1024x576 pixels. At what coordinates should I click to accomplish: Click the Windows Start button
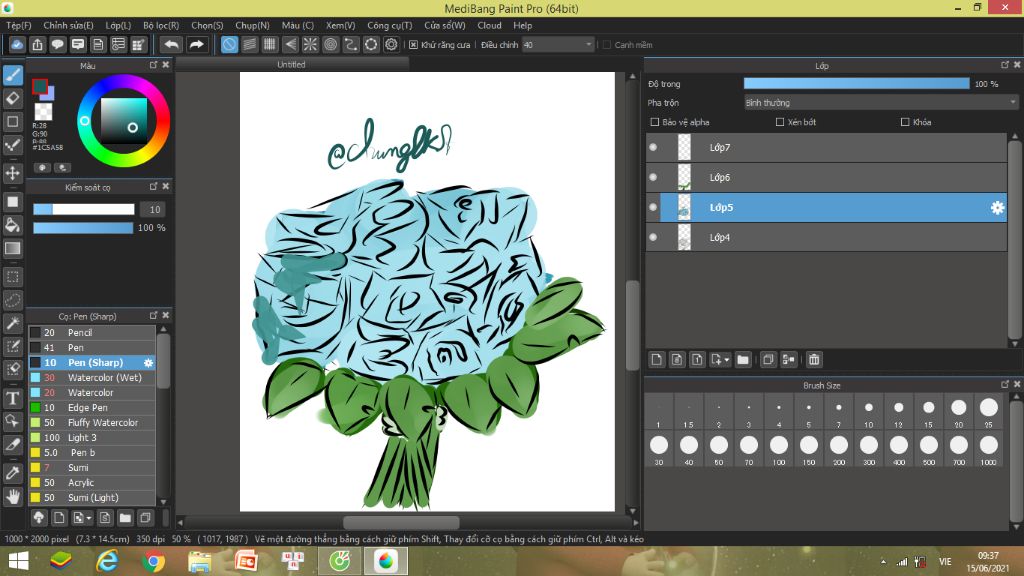tap(18, 561)
